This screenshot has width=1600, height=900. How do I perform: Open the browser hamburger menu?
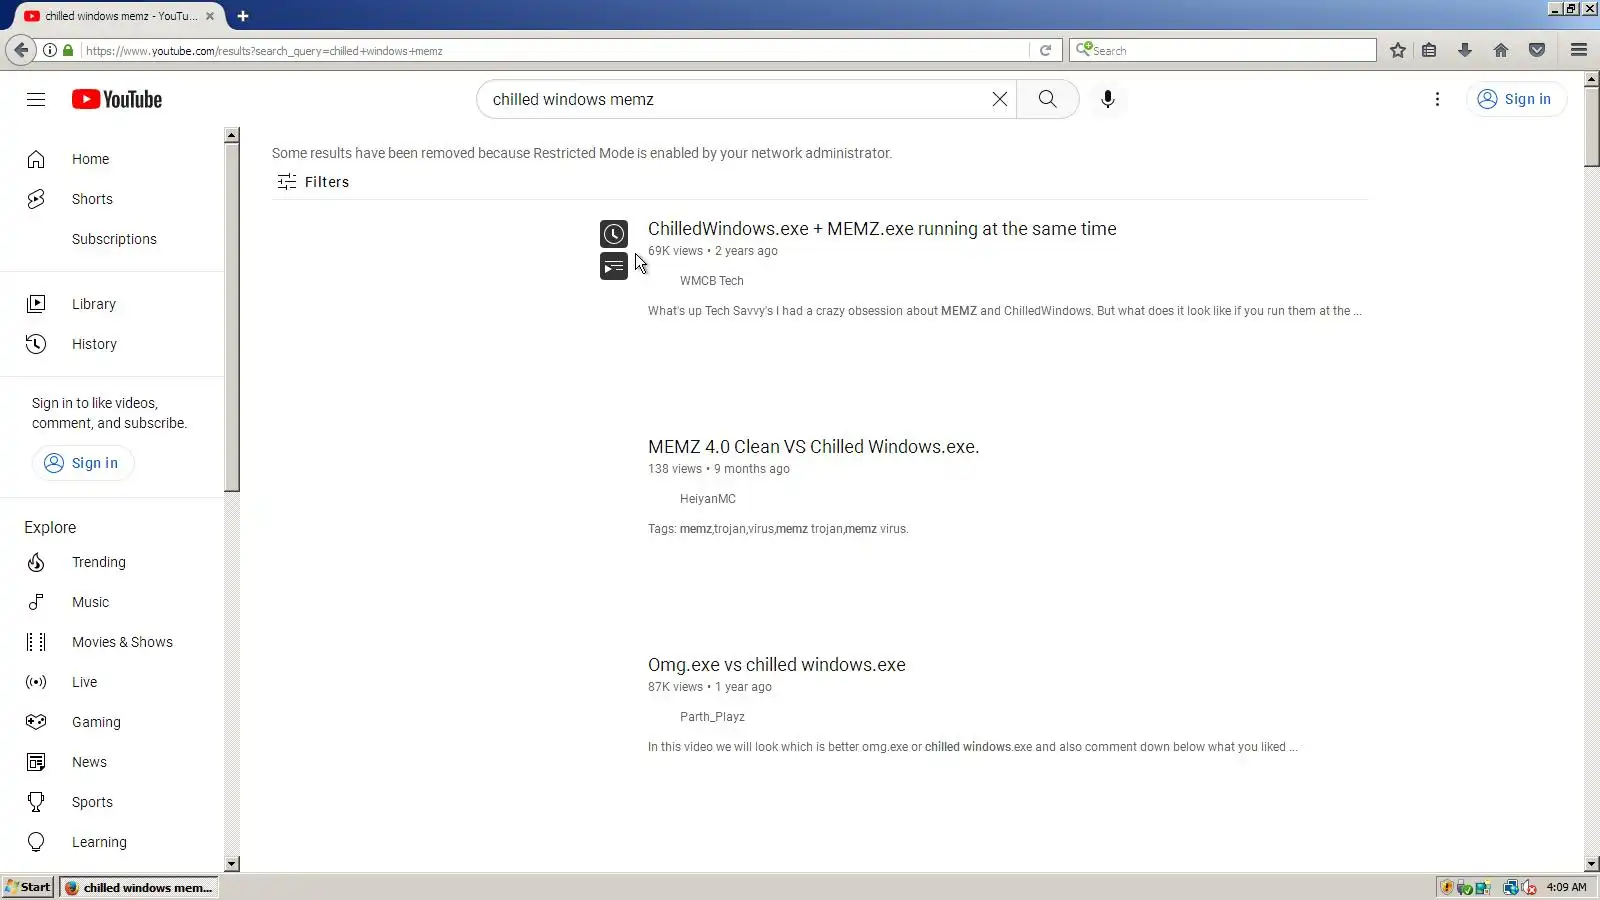[1579, 50]
